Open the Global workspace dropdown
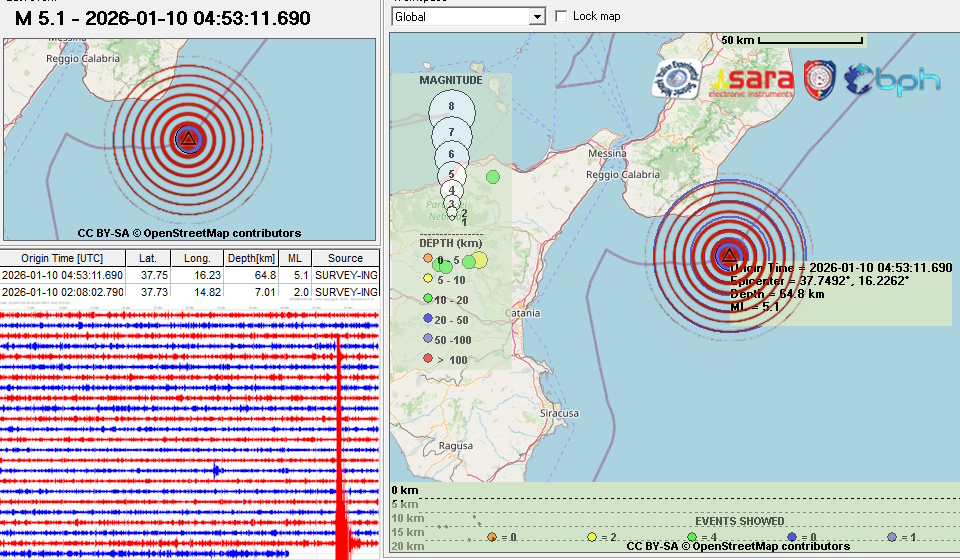960x560 pixels. pyautogui.click(x=537, y=17)
